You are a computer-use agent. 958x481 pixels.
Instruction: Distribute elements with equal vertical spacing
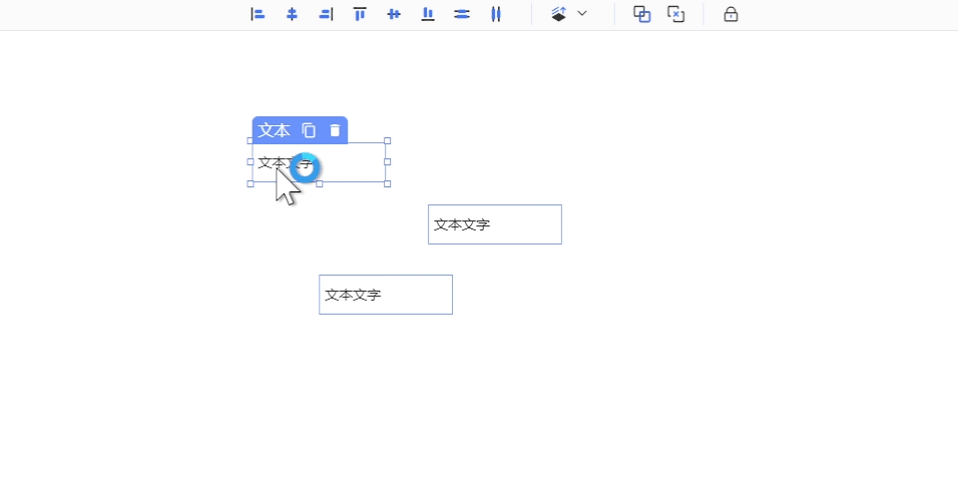pos(462,14)
